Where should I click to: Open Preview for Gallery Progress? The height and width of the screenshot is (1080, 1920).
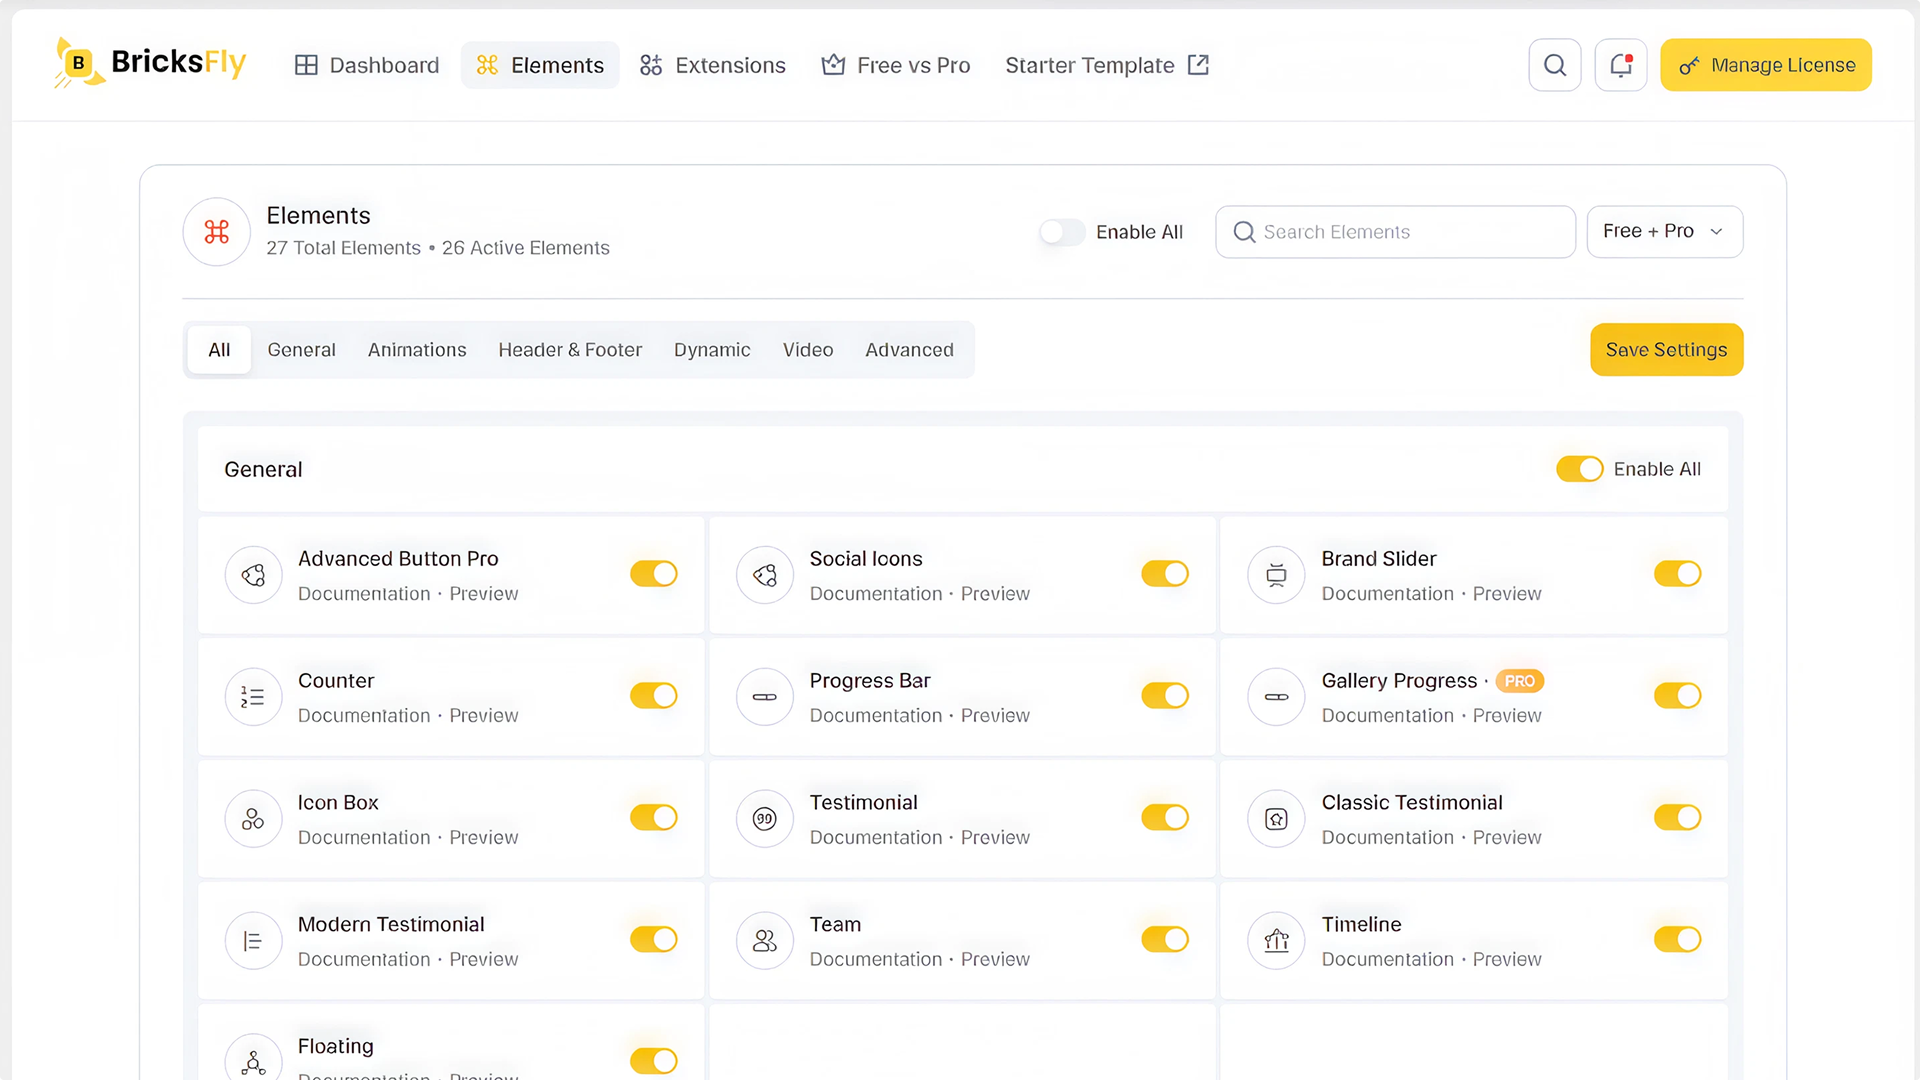1507,716
